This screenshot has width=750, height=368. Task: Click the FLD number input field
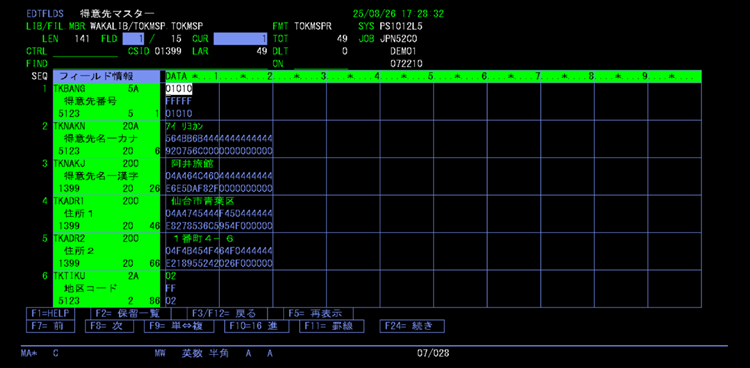(133, 39)
